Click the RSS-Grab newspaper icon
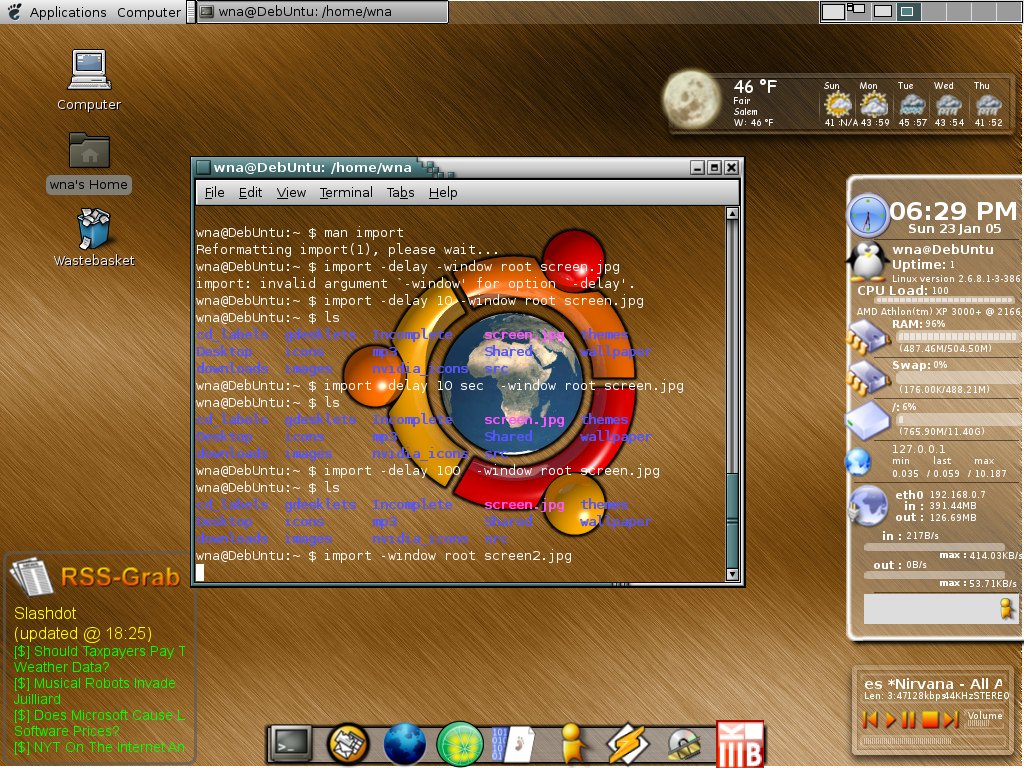 [x=31, y=577]
